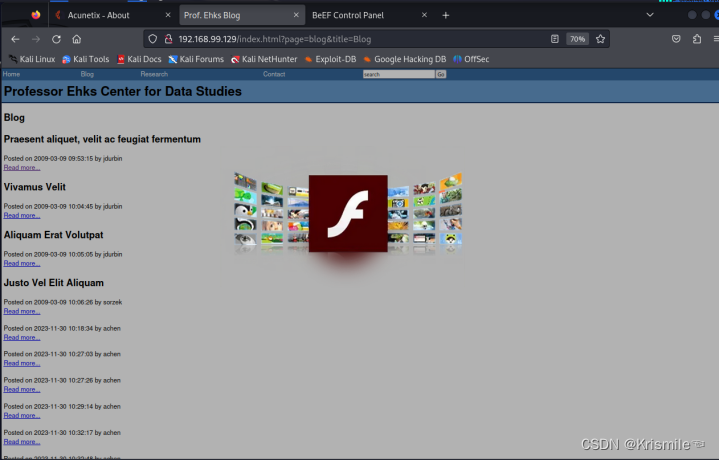Close the Prof. Ehks Blog tab
Image resolution: width=720 pixels, height=460 pixels.
[x=296, y=15]
